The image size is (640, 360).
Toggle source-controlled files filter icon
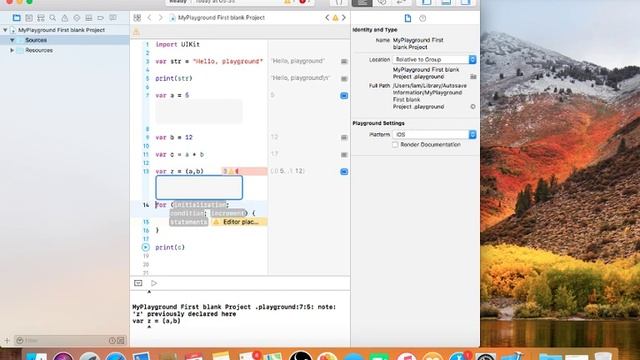pos(121,340)
